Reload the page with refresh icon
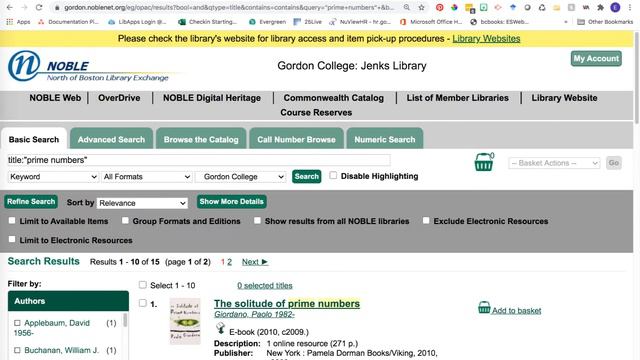This screenshot has height=360, width=640. pos(39,7)
